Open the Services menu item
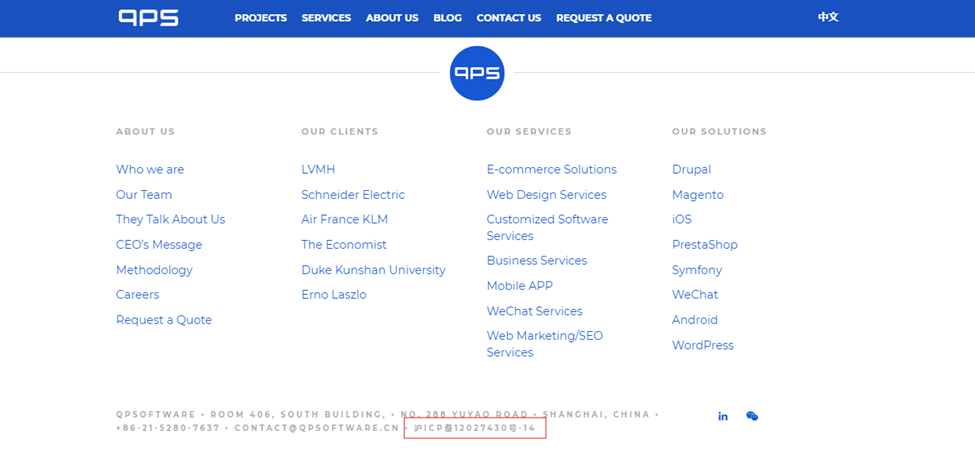This screenshot has height=461, width=975. pyautogui.click(x=326, y=18)
